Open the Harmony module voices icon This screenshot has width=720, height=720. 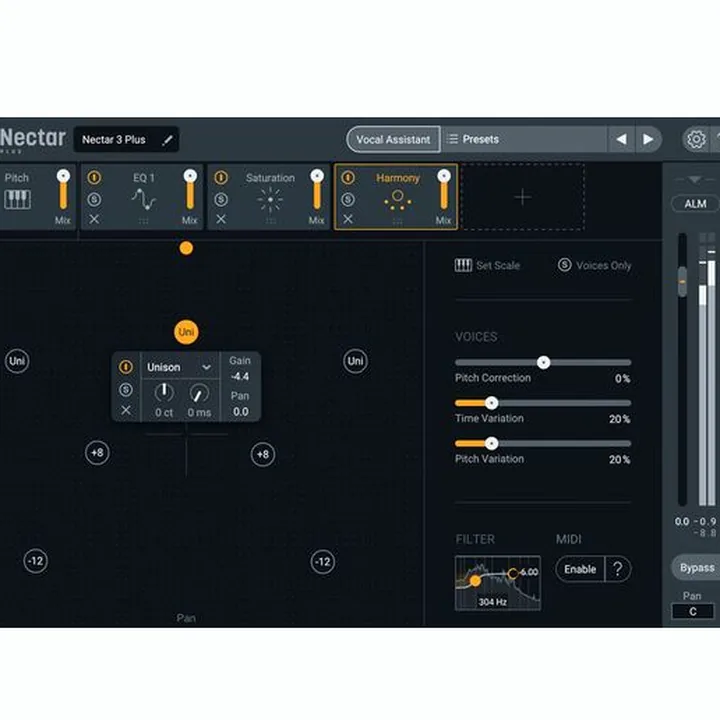(398, 200)
